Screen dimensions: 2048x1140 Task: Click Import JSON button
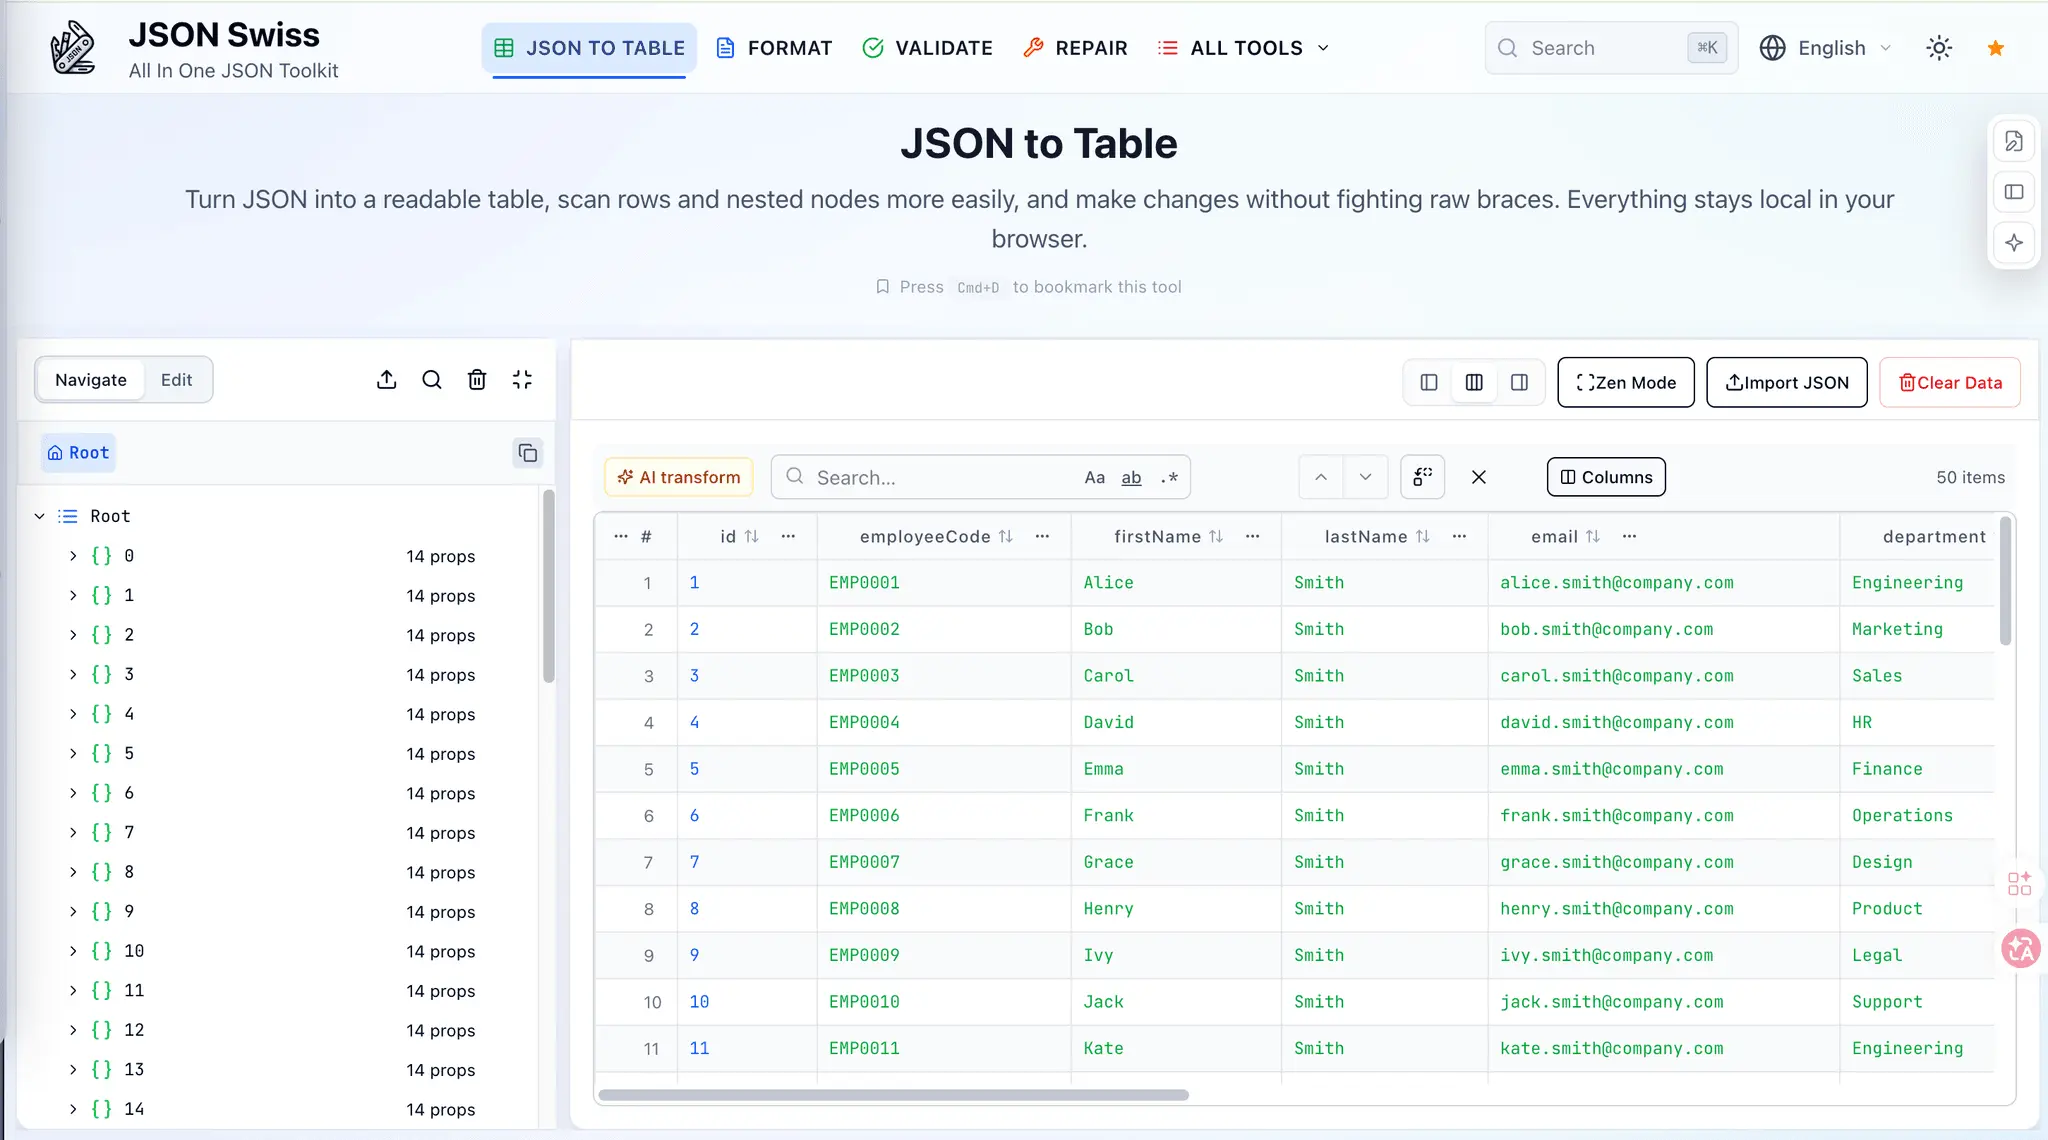point(1787,382)
